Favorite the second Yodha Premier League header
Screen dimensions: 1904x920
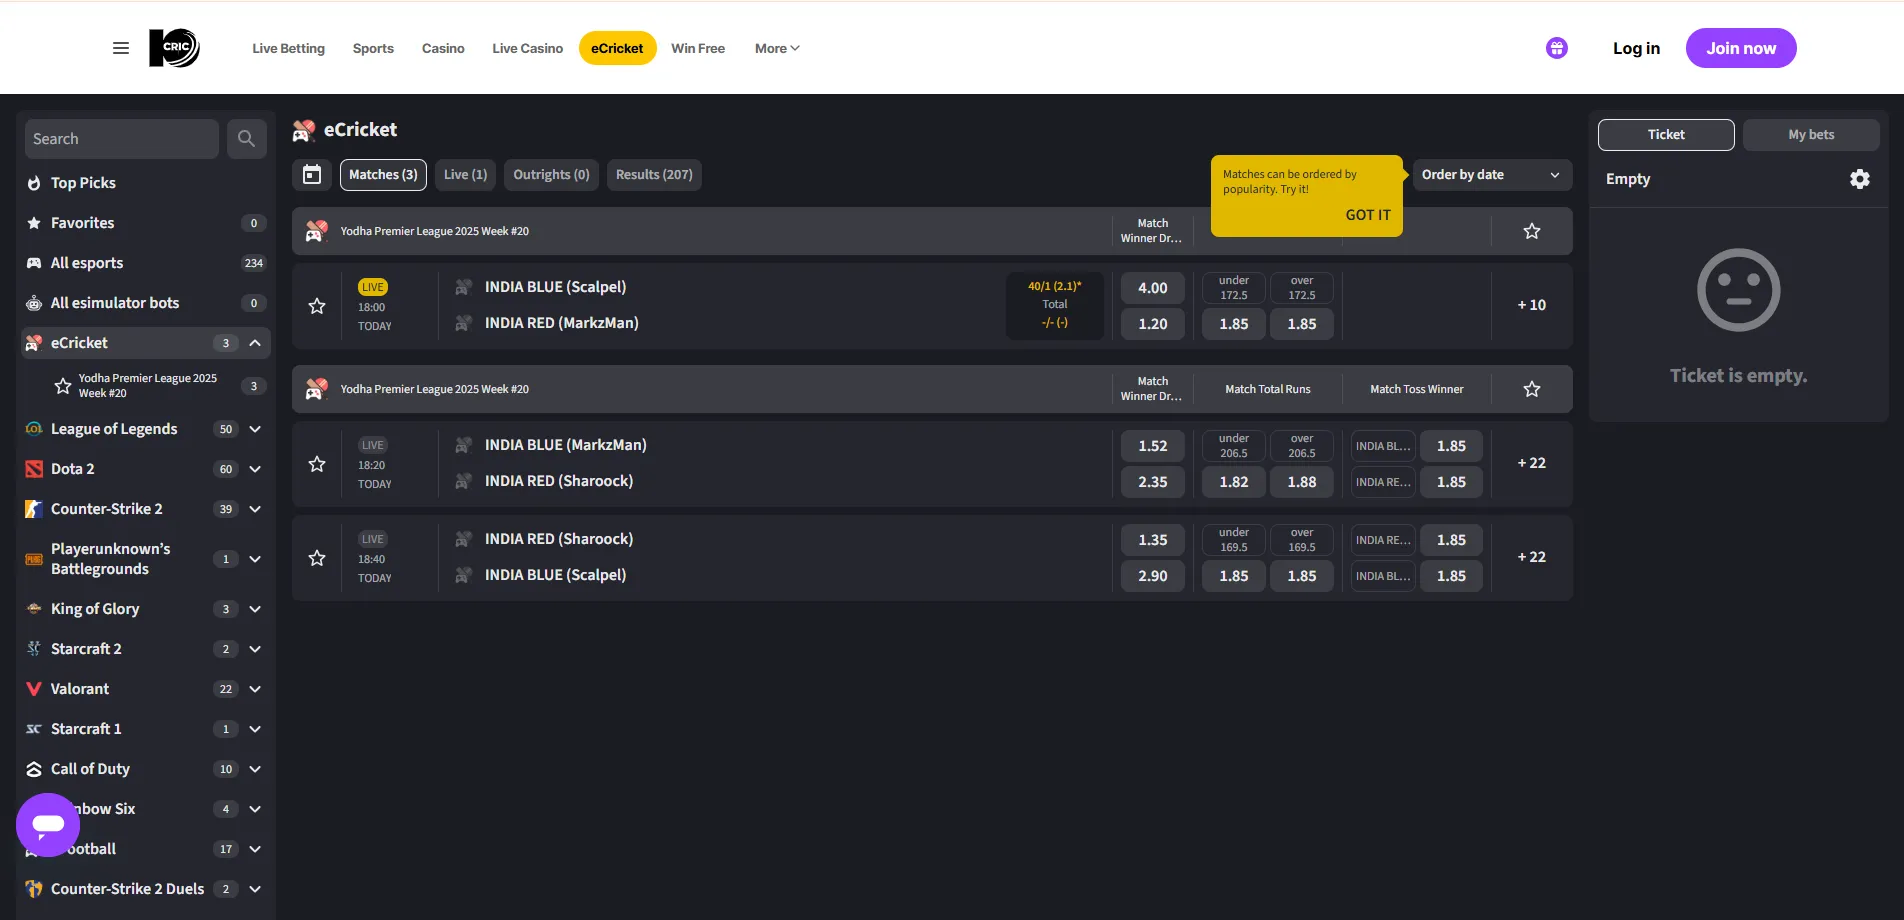click(1532, 389)
